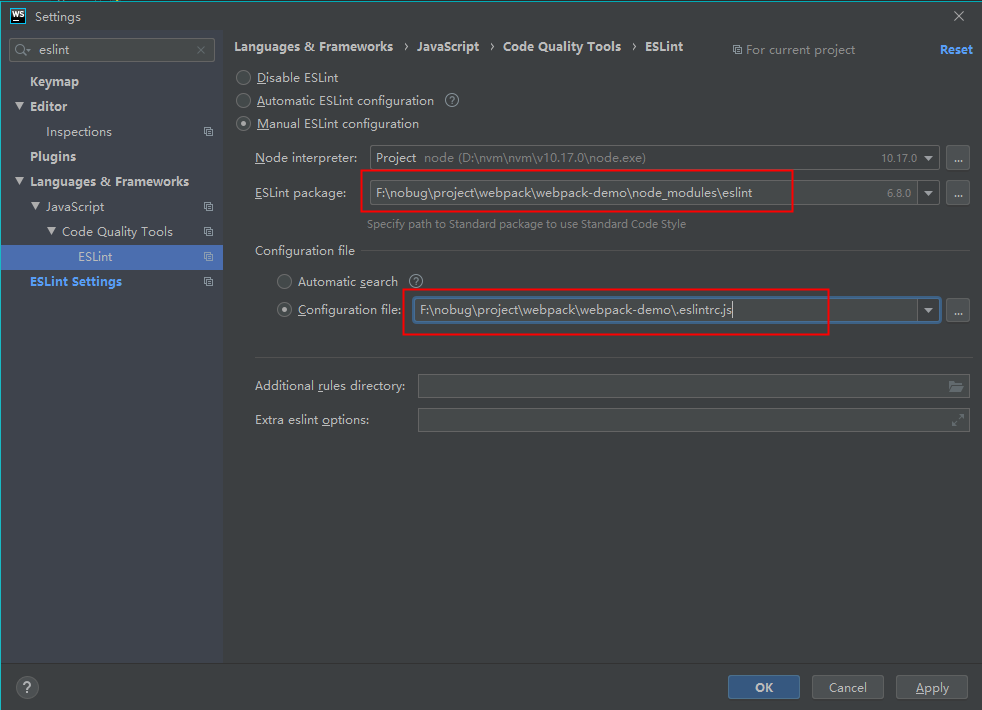Open help for Automatic search option
The image size is (982, 710).
point(416,281)
